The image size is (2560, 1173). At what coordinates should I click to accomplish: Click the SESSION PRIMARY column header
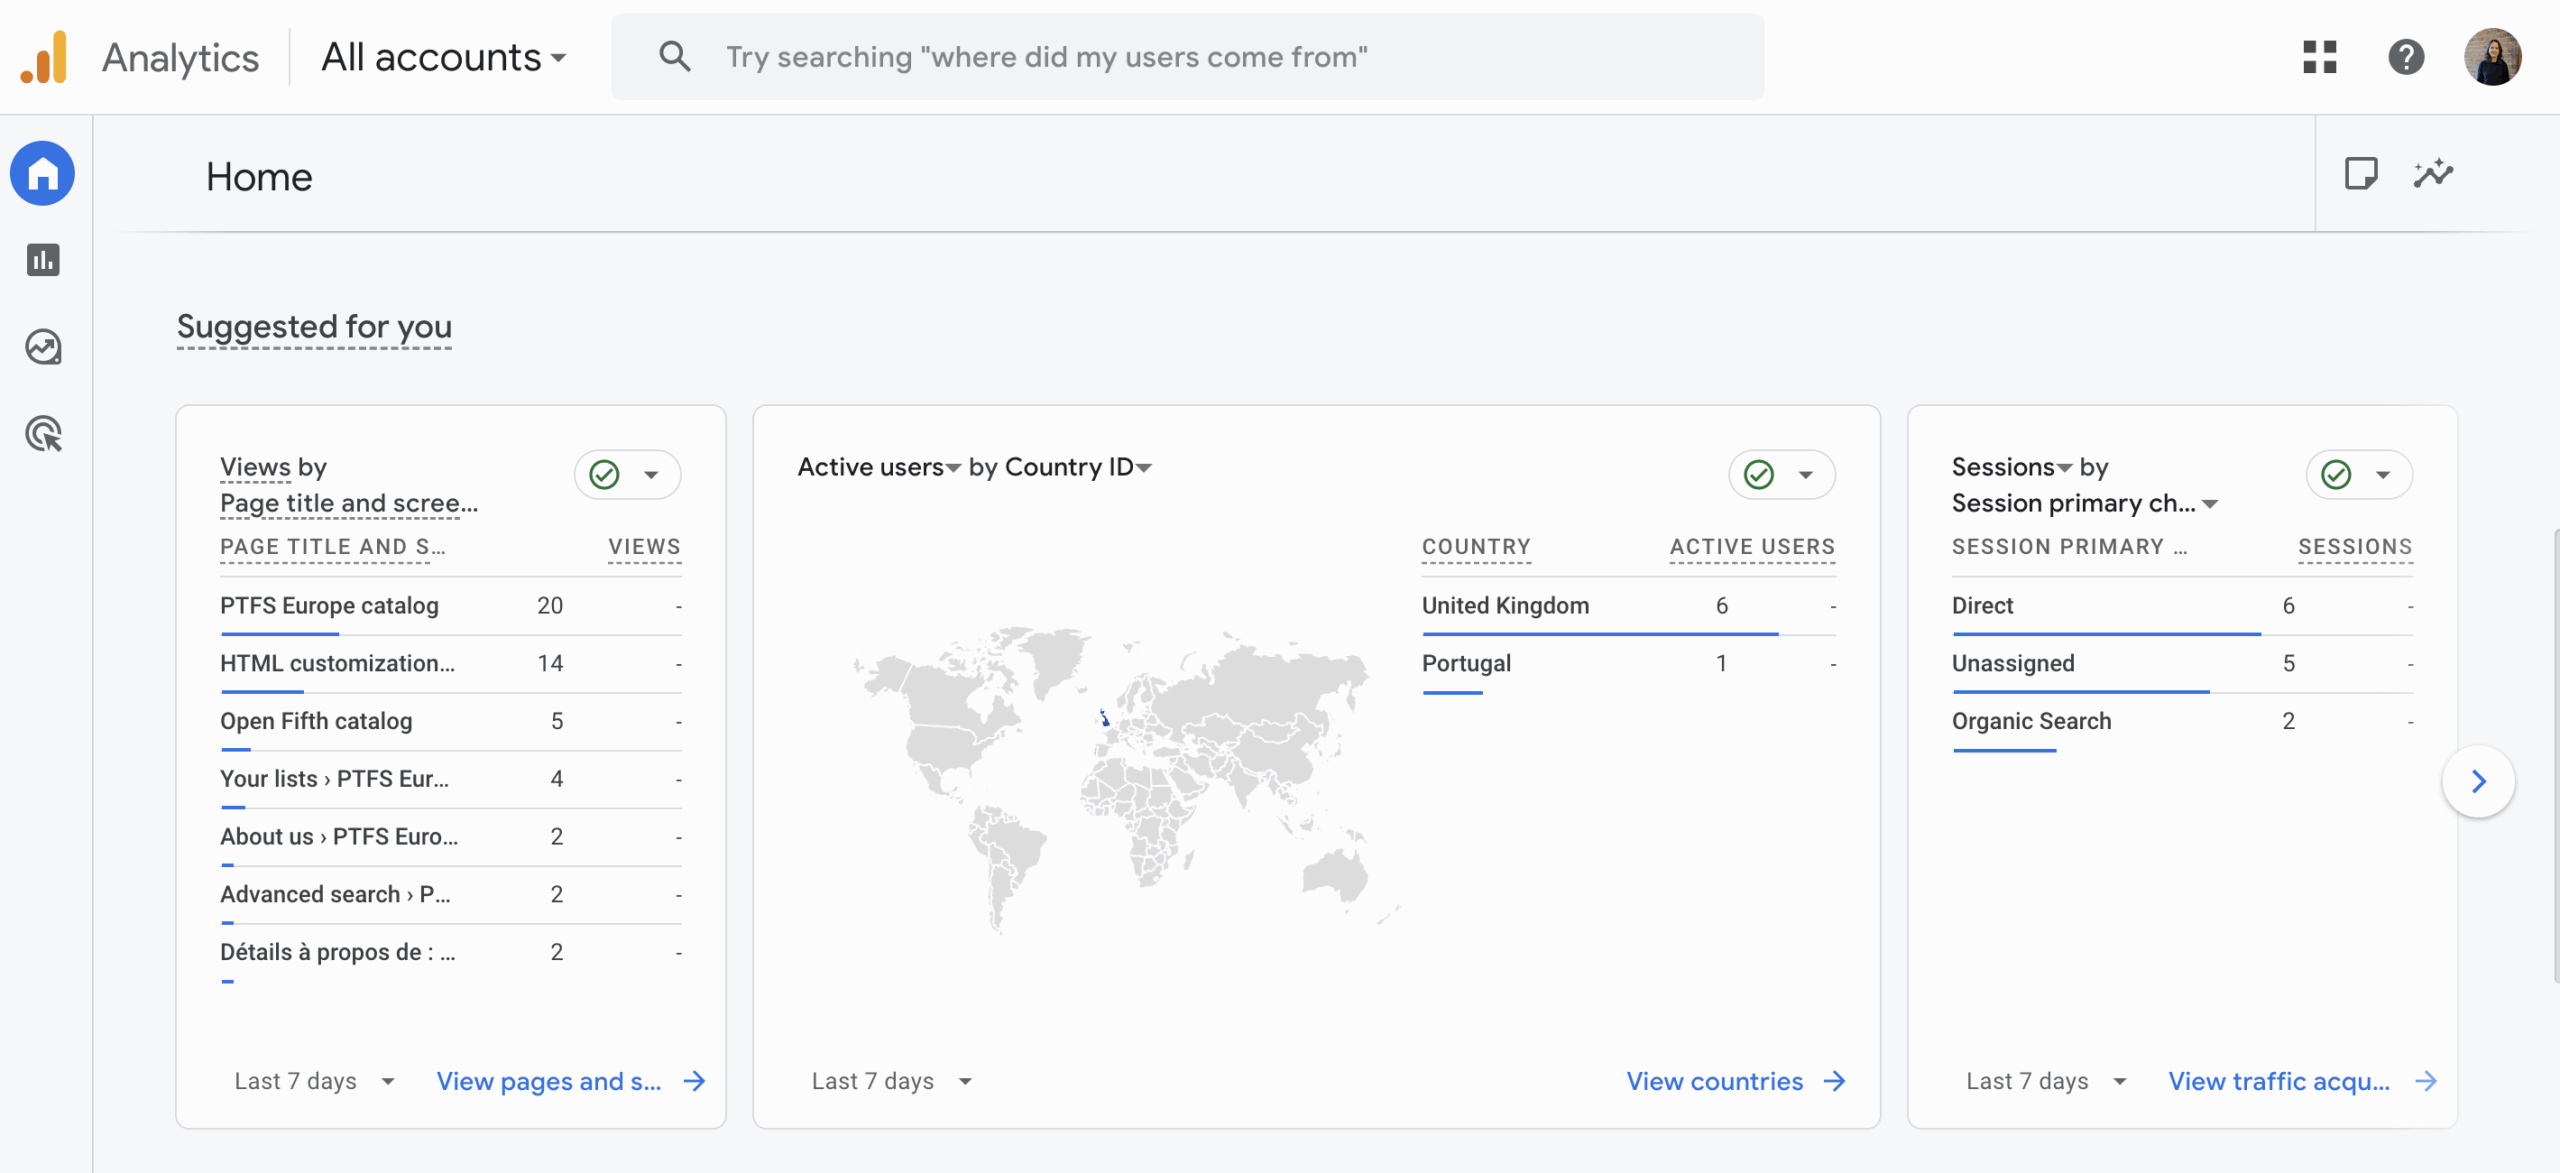pos(2069,546)
